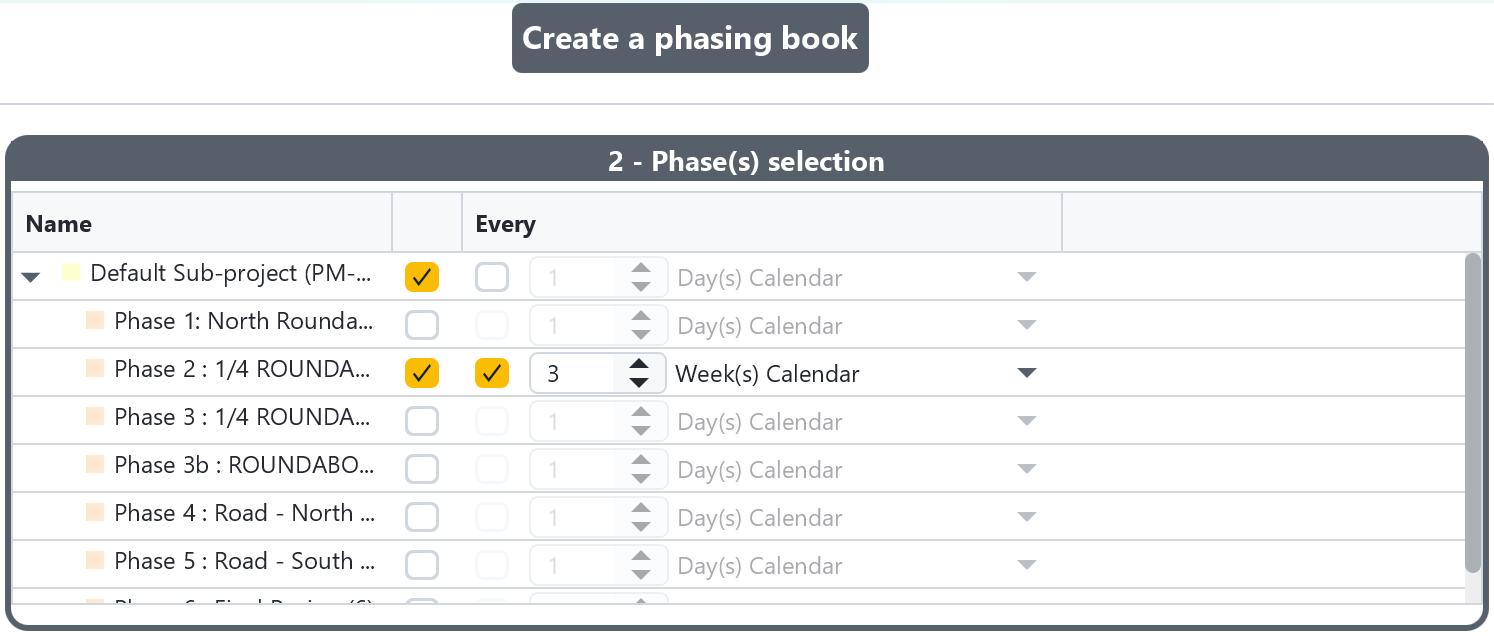Enable the Every checkbox for Default Sub-project
The height and width of the screenshot is (636, 1494).
click(x=492, y=277)
